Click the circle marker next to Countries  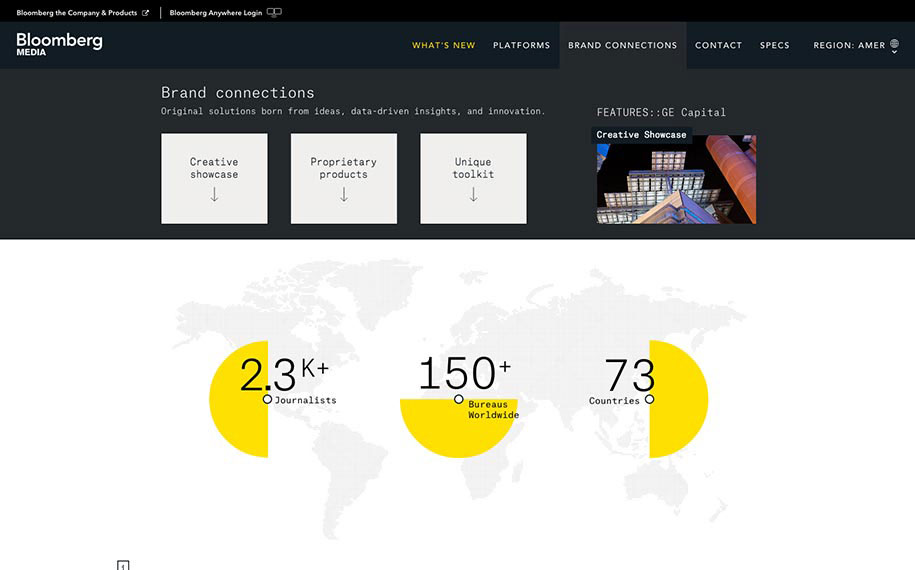click(649, 399)
